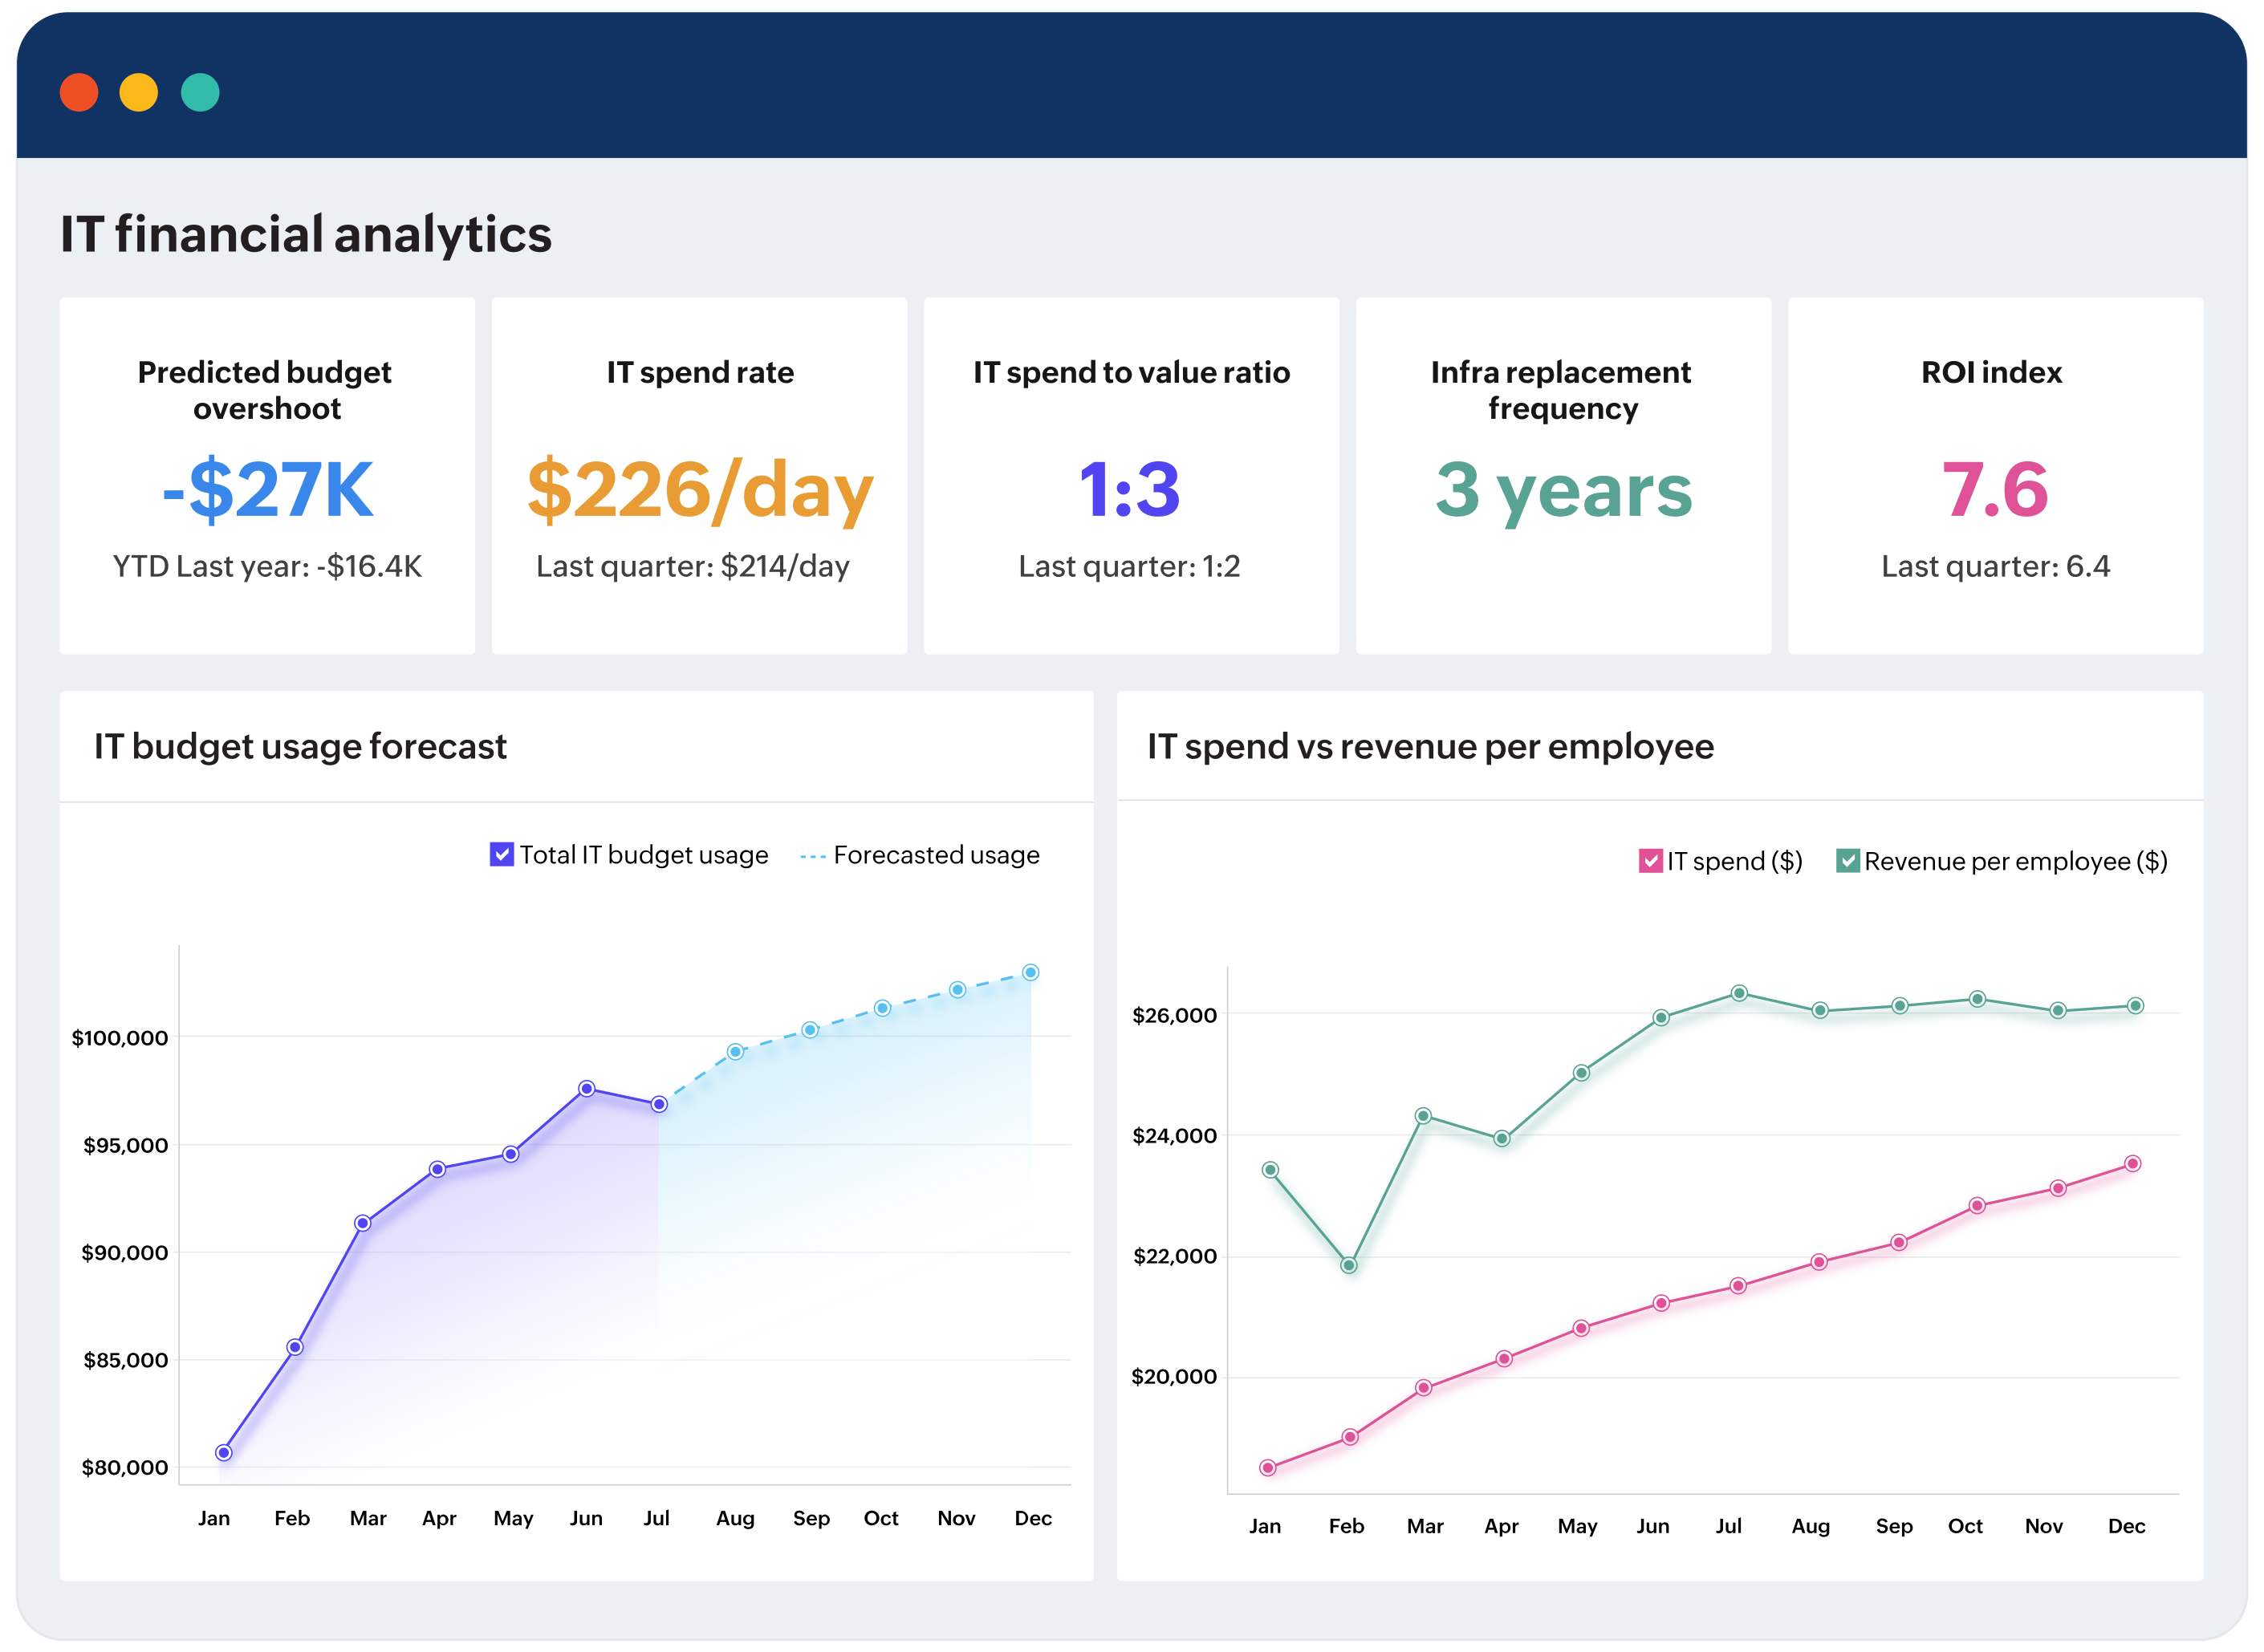Select the Dec forecasted usage point

[1031, 972]
